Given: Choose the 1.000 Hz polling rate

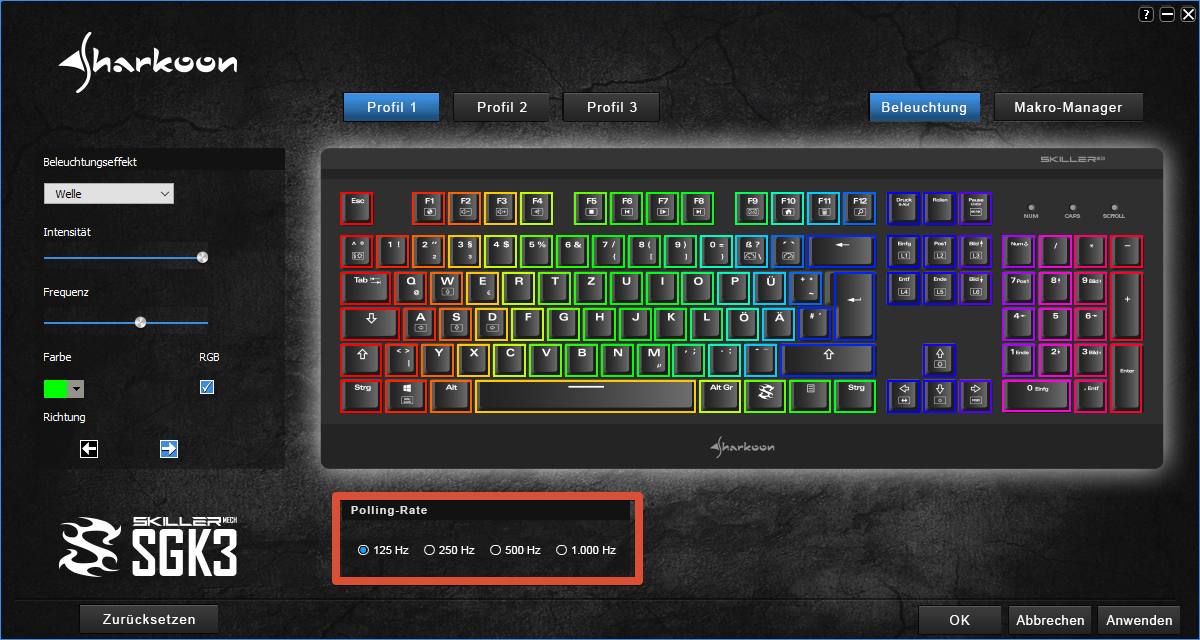Looking at the screenshot, I should pos(586,550).
